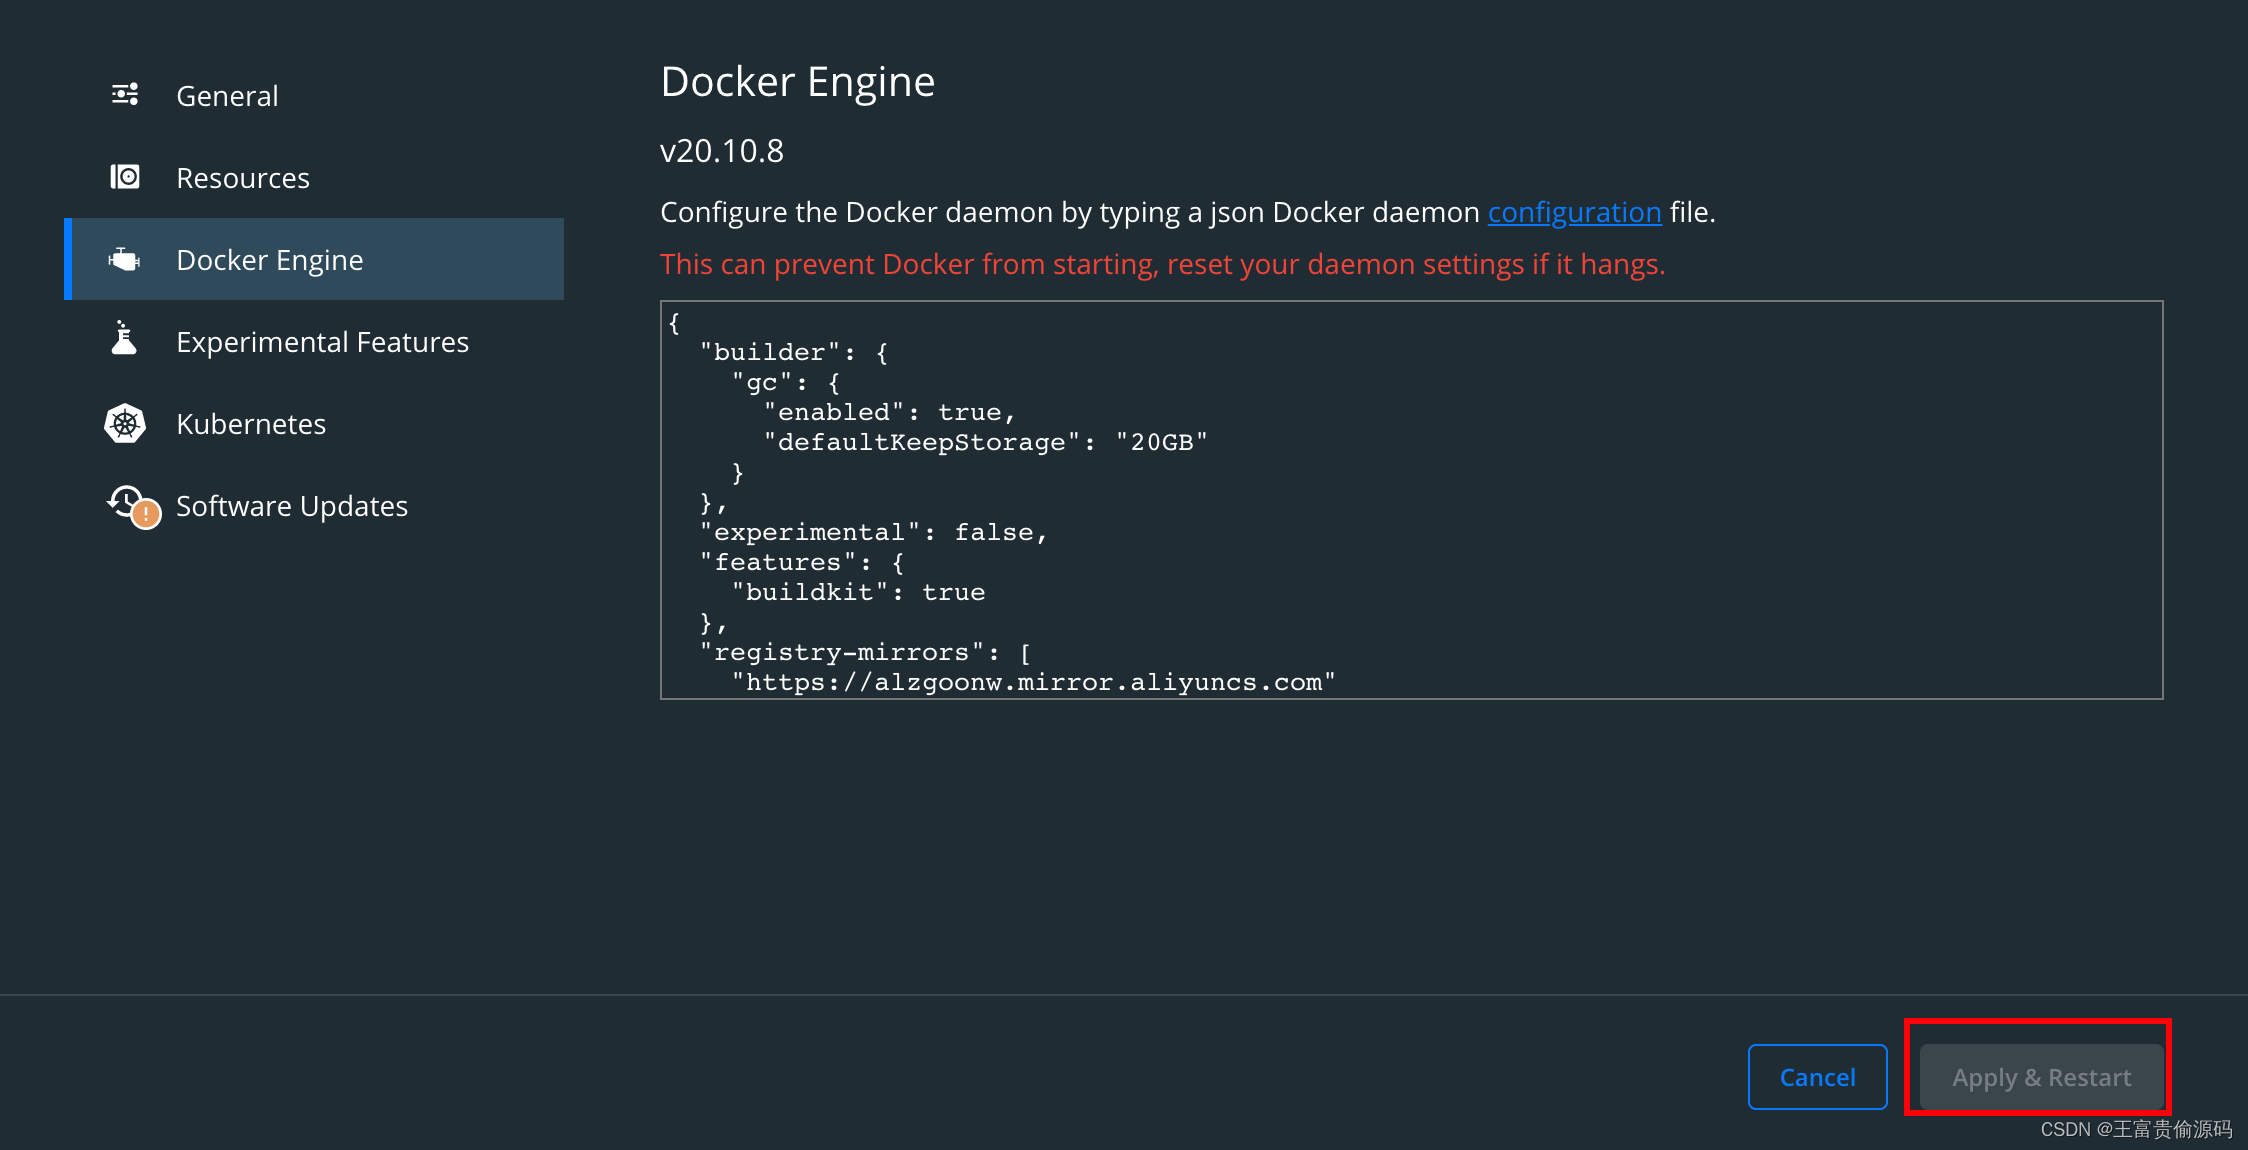
Task: Open the daemon configuration documentation link
Action: [x=1574, y=212]
